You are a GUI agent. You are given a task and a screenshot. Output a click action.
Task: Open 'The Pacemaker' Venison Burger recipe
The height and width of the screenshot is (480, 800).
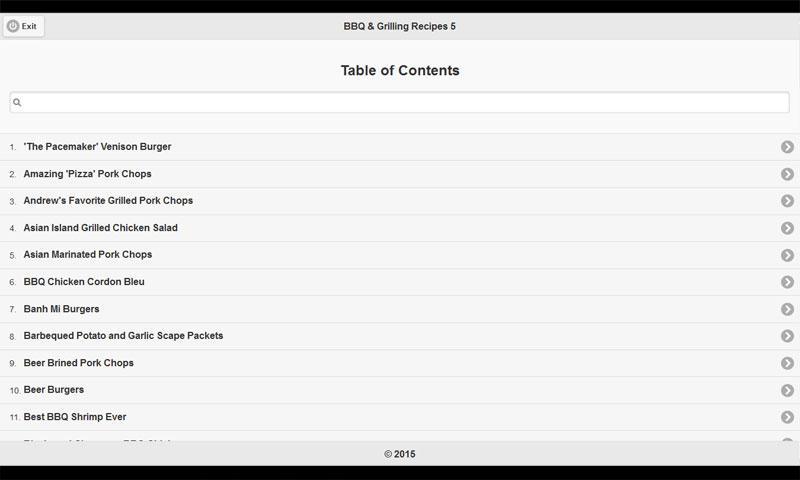coord(97,147)
